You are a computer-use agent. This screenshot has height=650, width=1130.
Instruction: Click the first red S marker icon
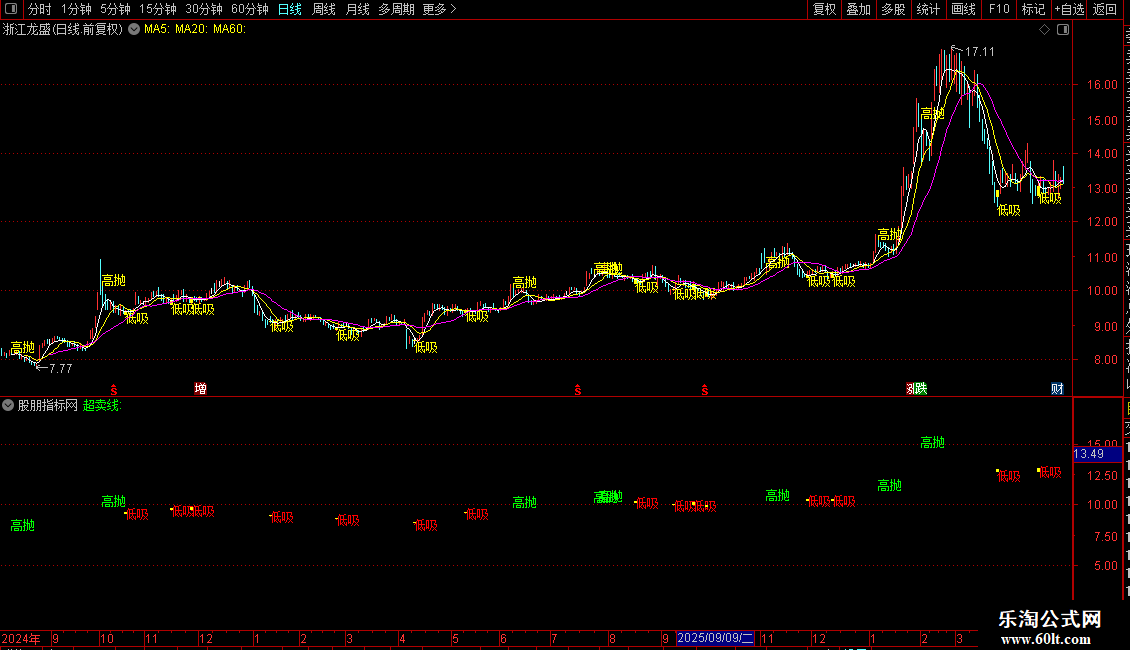(113, 390)
